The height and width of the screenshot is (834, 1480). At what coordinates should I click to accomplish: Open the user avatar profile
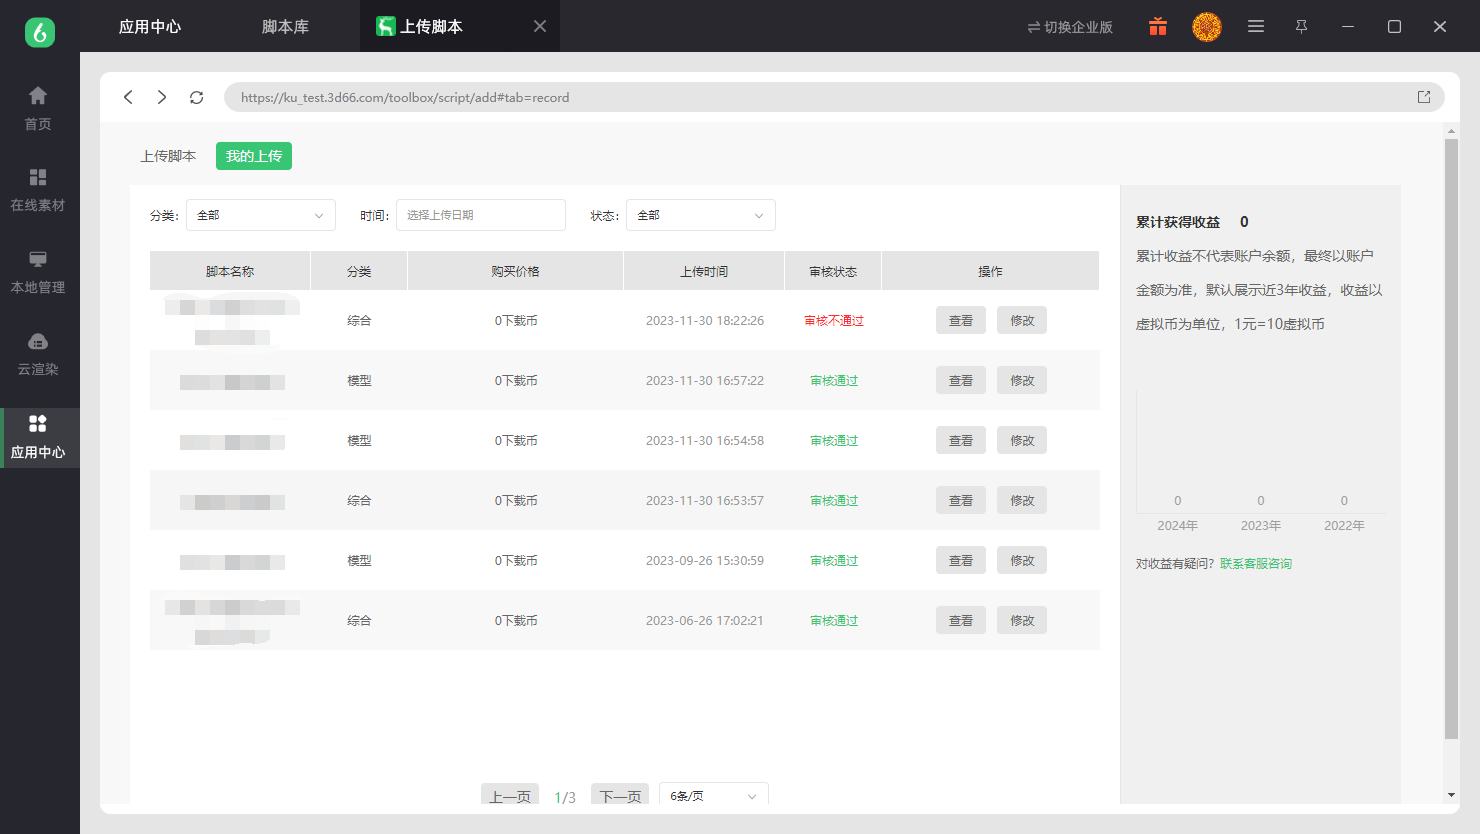tap(1207, 27)
